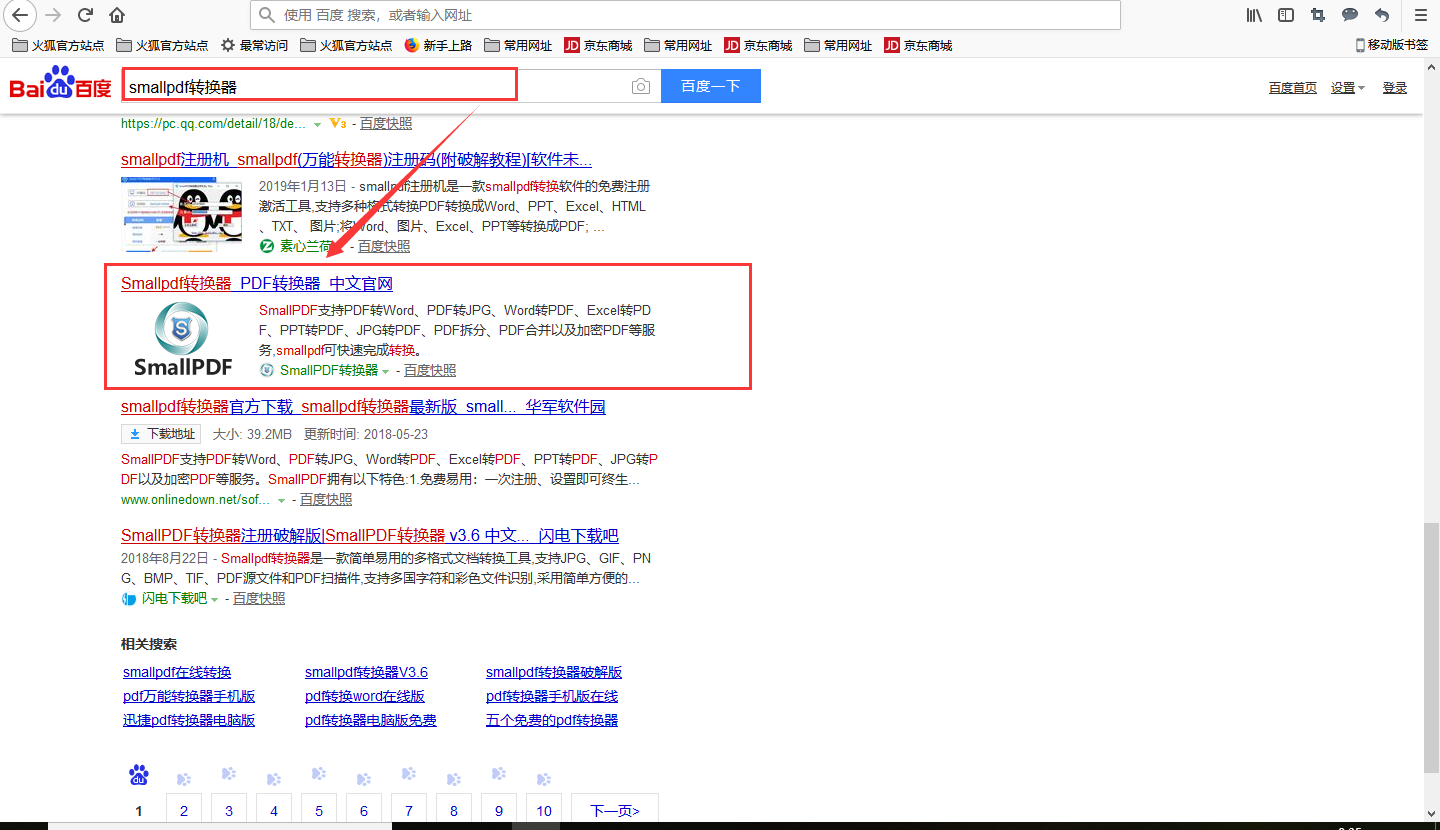
Task: Open 百度快照 for the onlinedown.net result
Action: coord(326,499)
